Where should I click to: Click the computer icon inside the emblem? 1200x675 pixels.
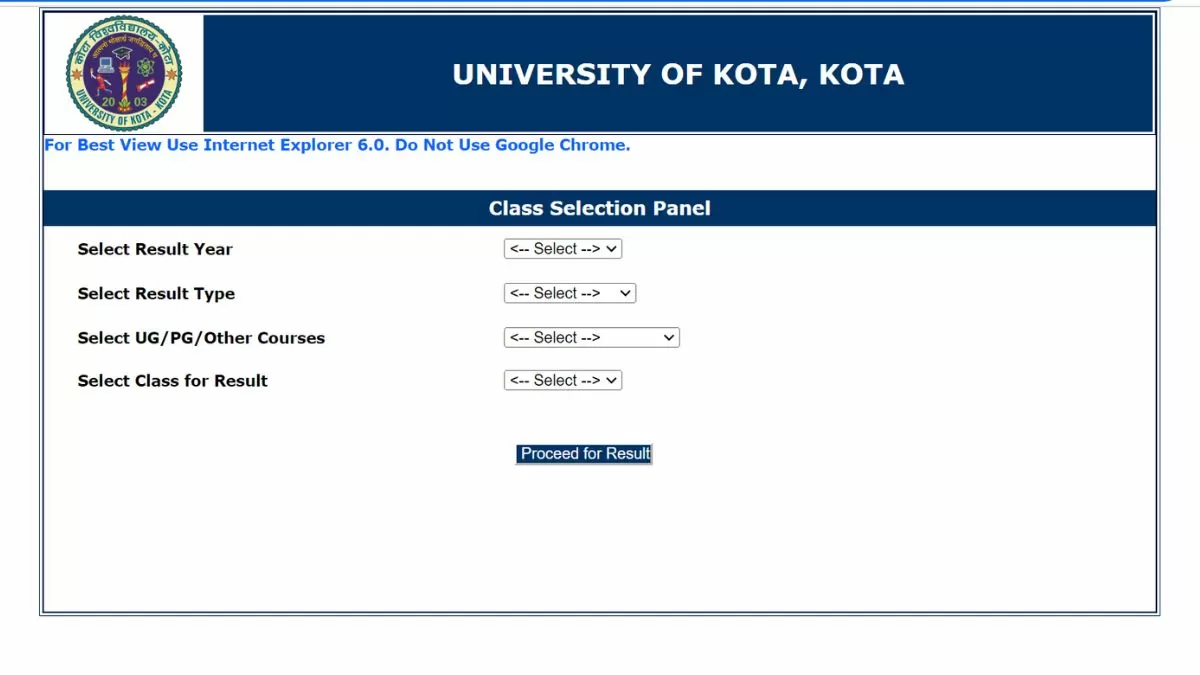coord(106,65)
